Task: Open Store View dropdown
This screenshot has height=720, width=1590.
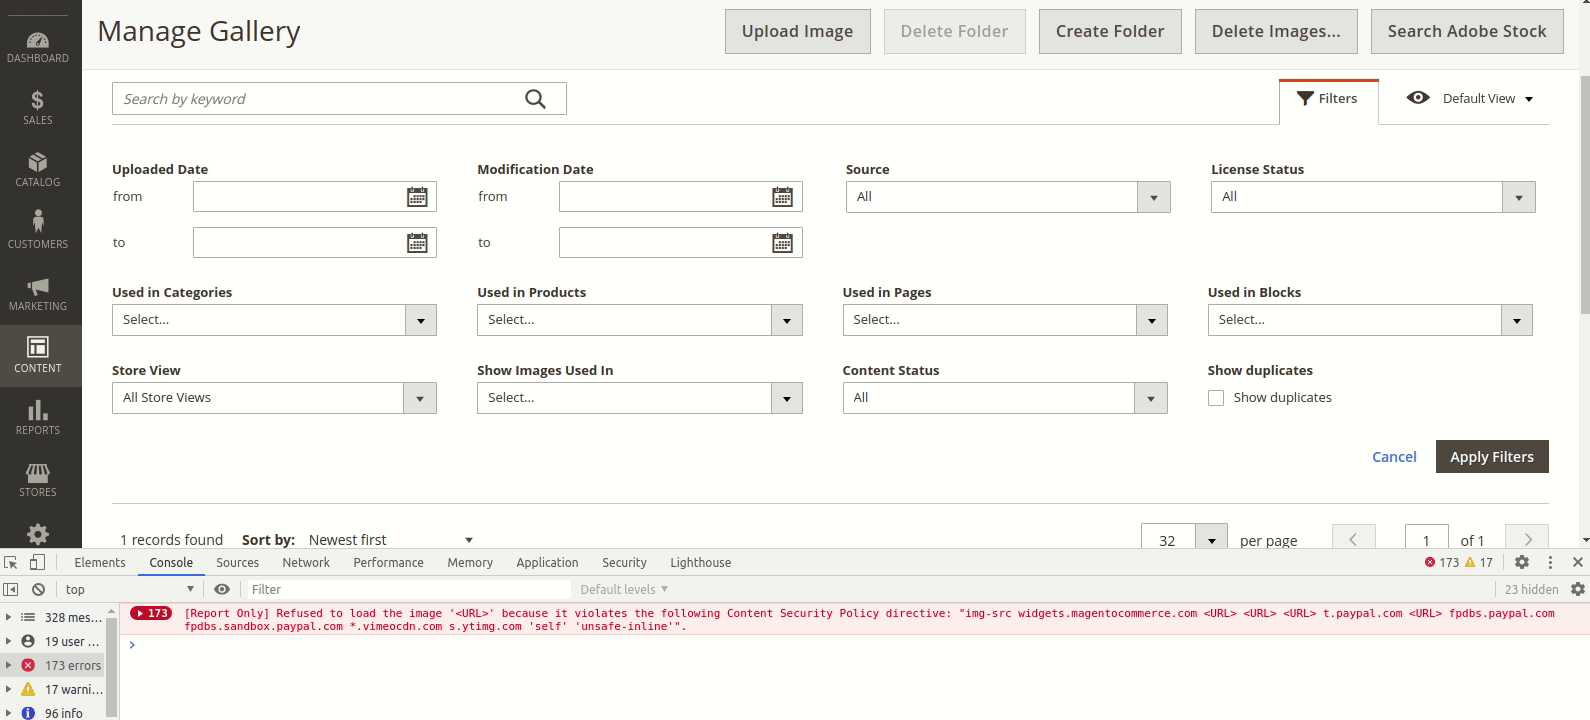Action: click(274, 398)
